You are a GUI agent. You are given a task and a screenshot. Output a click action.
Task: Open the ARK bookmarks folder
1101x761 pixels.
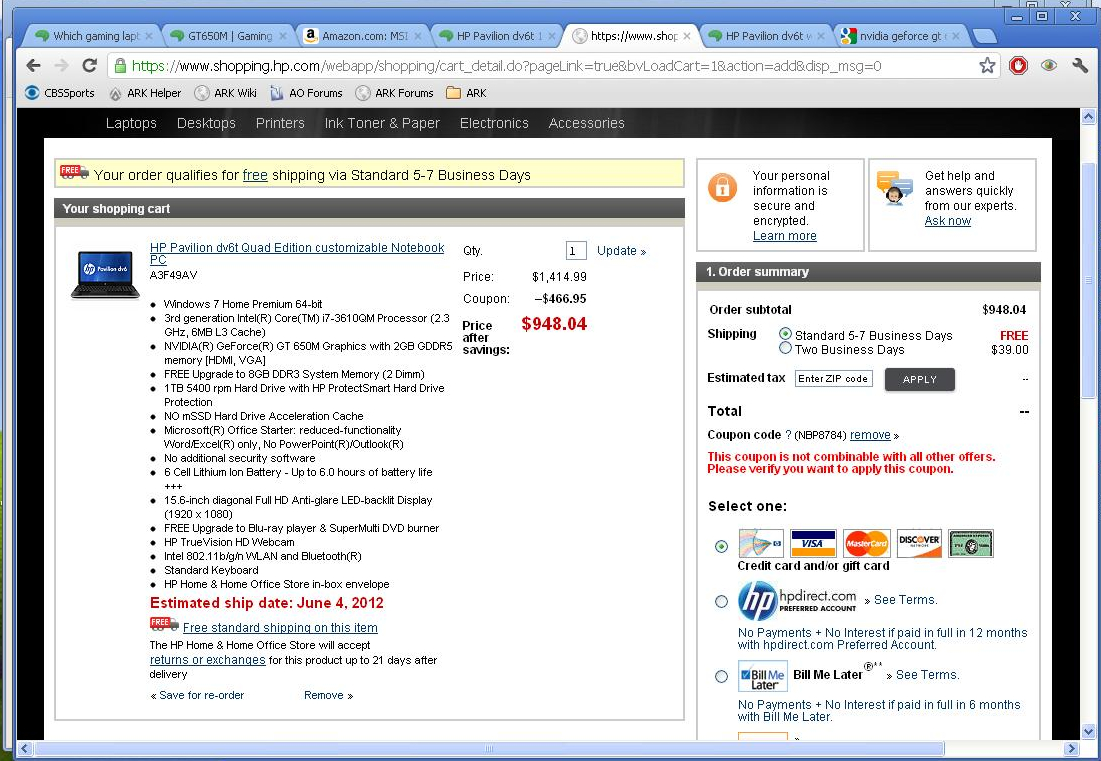tap(466, 93)
